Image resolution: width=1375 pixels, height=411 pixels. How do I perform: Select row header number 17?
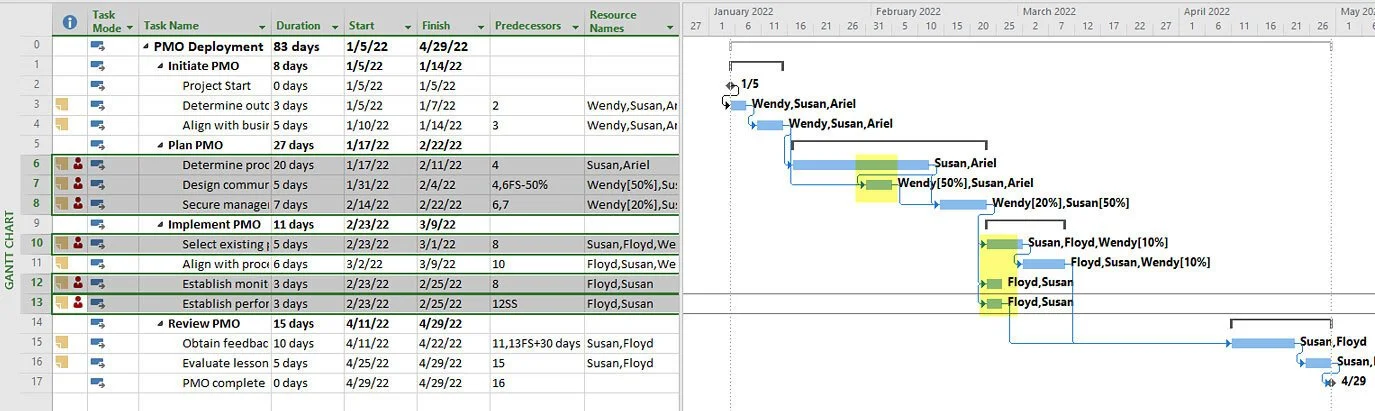(37, 382)
